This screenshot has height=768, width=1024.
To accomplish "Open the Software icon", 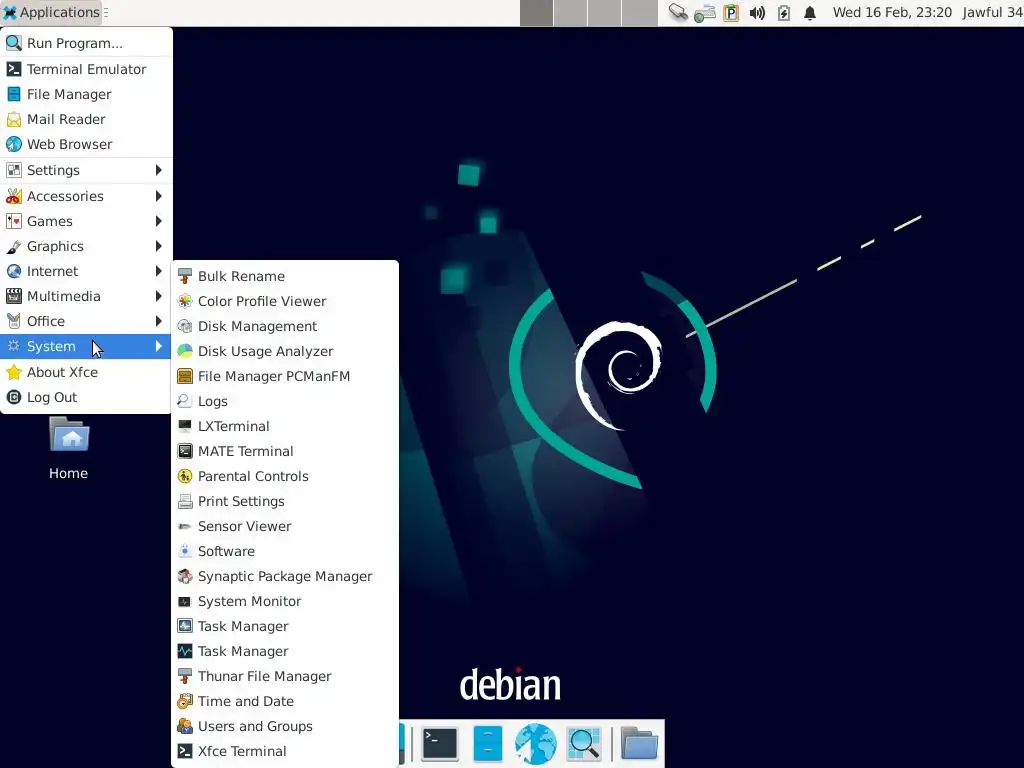I will pyautogui.click(x=185, y=551).
